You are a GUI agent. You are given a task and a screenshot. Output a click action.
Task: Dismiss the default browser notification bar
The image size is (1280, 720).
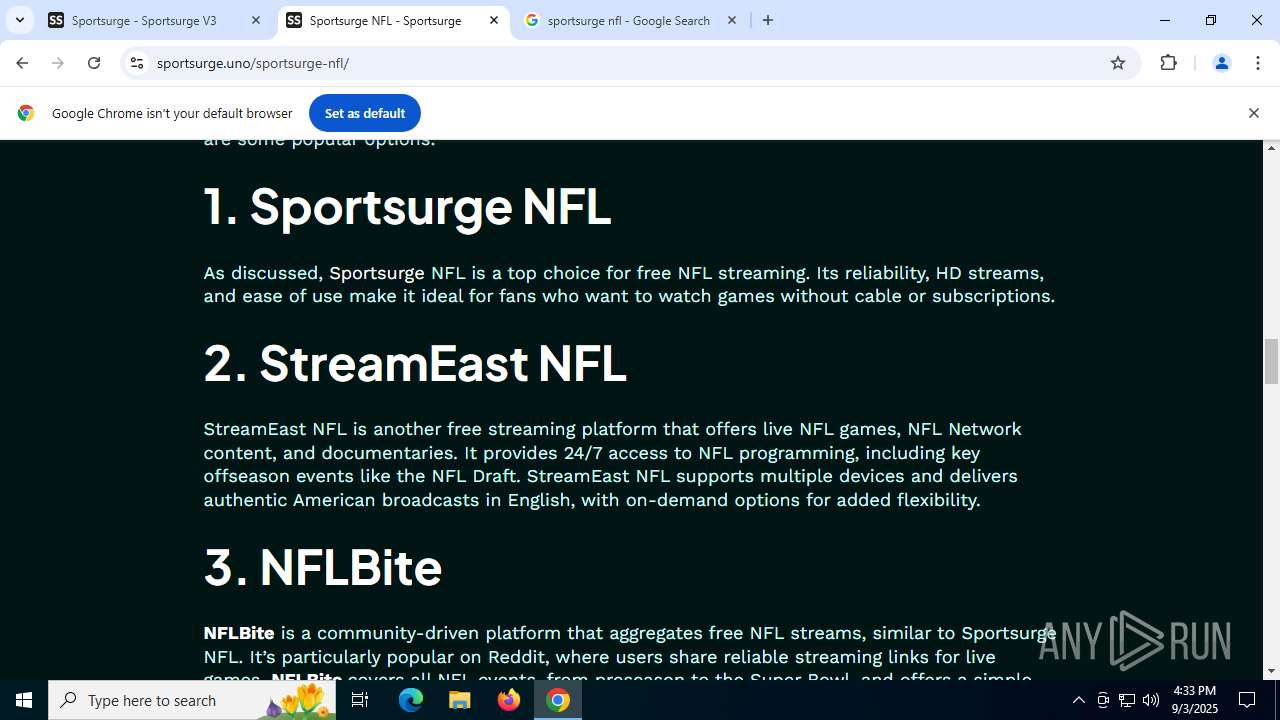(x=1253, y=113)
